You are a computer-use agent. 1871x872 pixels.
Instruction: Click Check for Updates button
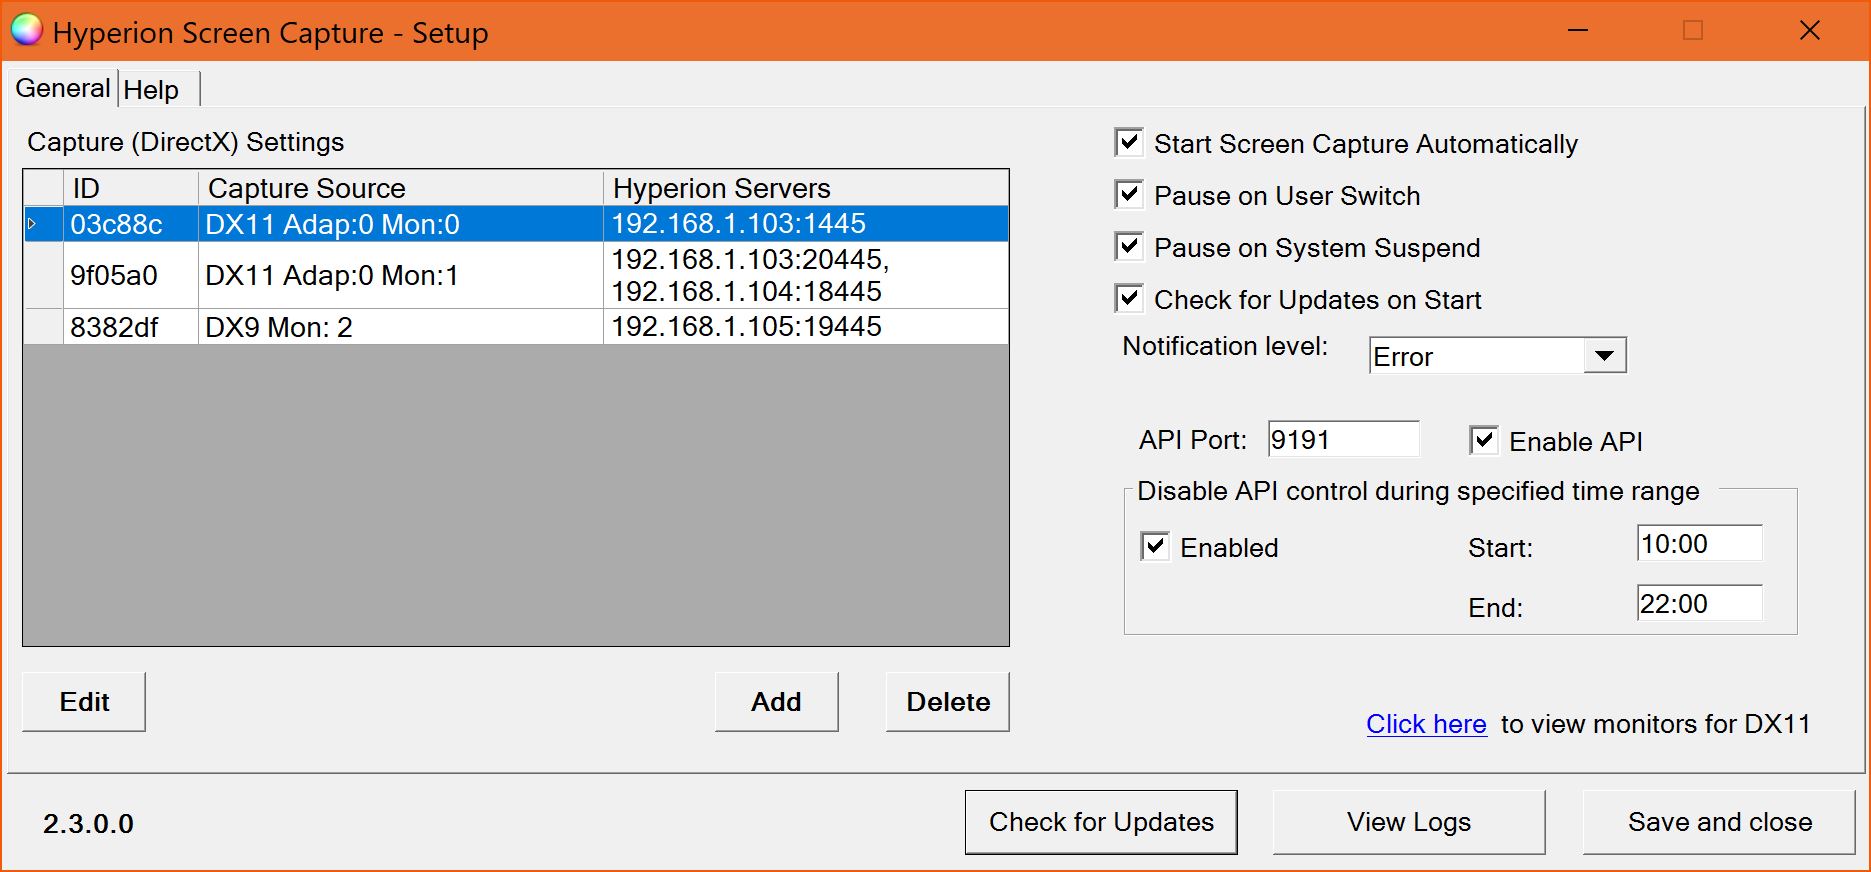pyautogui.click(x=1101, y=822)
